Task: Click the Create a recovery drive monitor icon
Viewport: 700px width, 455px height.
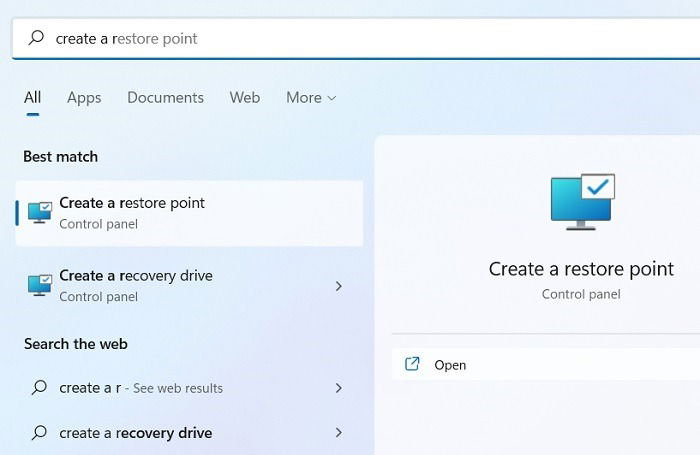Action: coord(40,286)
